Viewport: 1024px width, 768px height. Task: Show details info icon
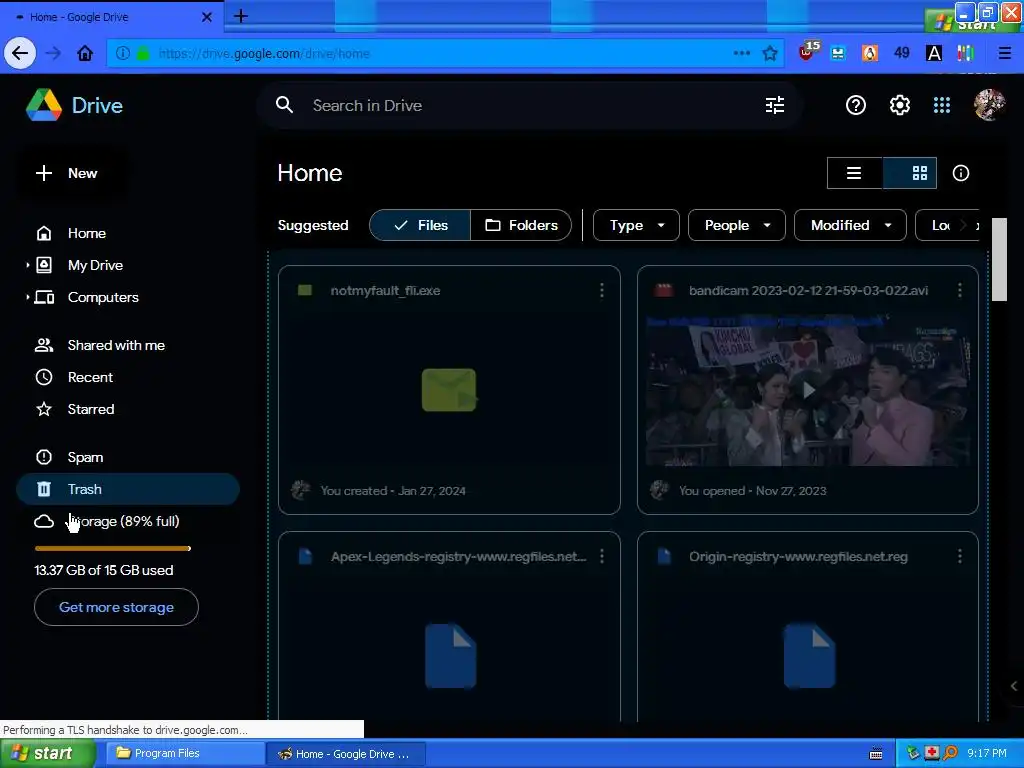pyautogui.click(x=961, y=173)
